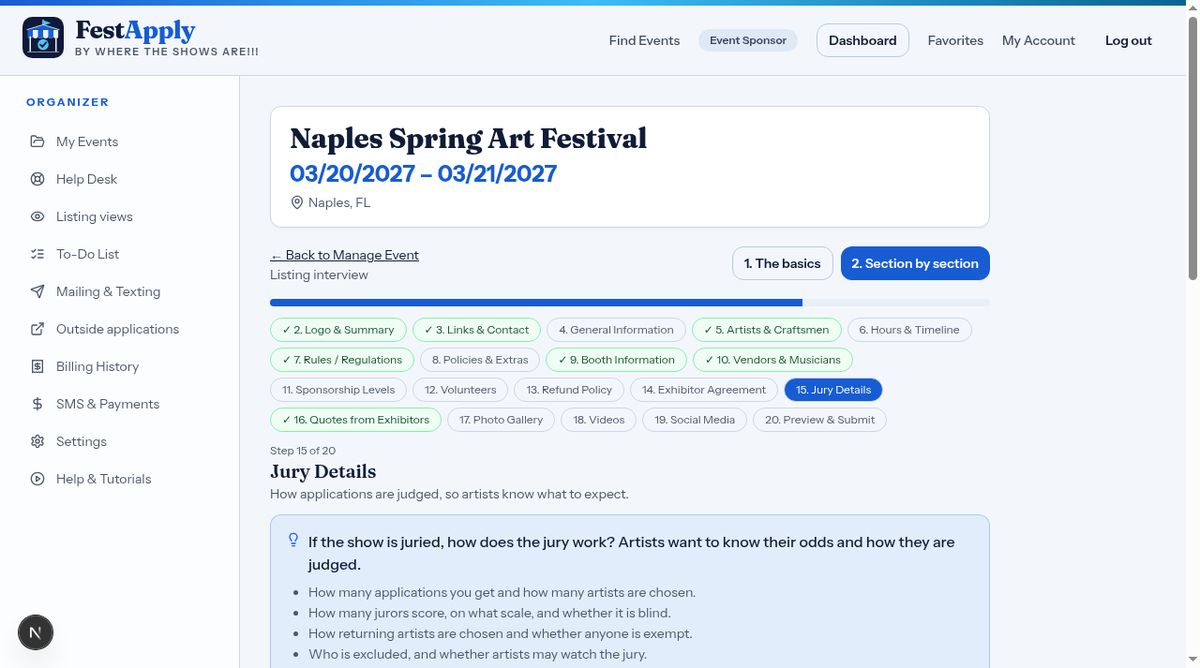The image size is (1200, 668).
Task: Select step 9. Booth Information
Action: [x=616, y=360]
